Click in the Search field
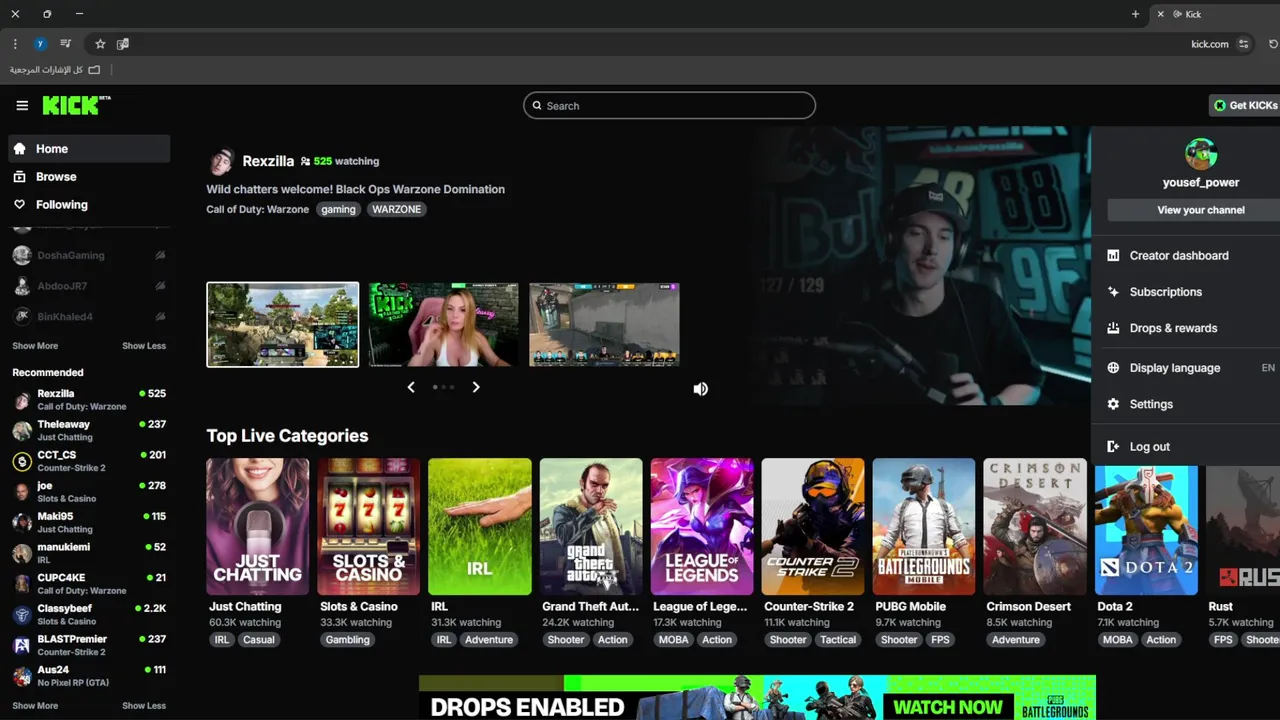The height and width of the screenshot is (720, 1280). click(669, 106)
